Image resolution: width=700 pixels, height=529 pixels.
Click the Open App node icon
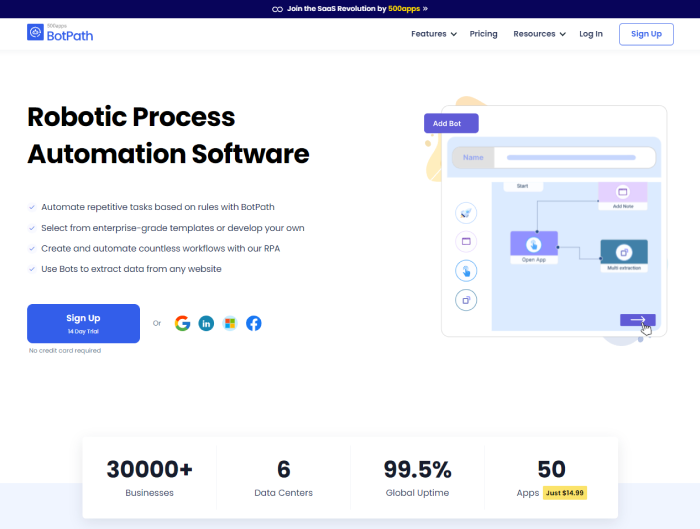533,243
